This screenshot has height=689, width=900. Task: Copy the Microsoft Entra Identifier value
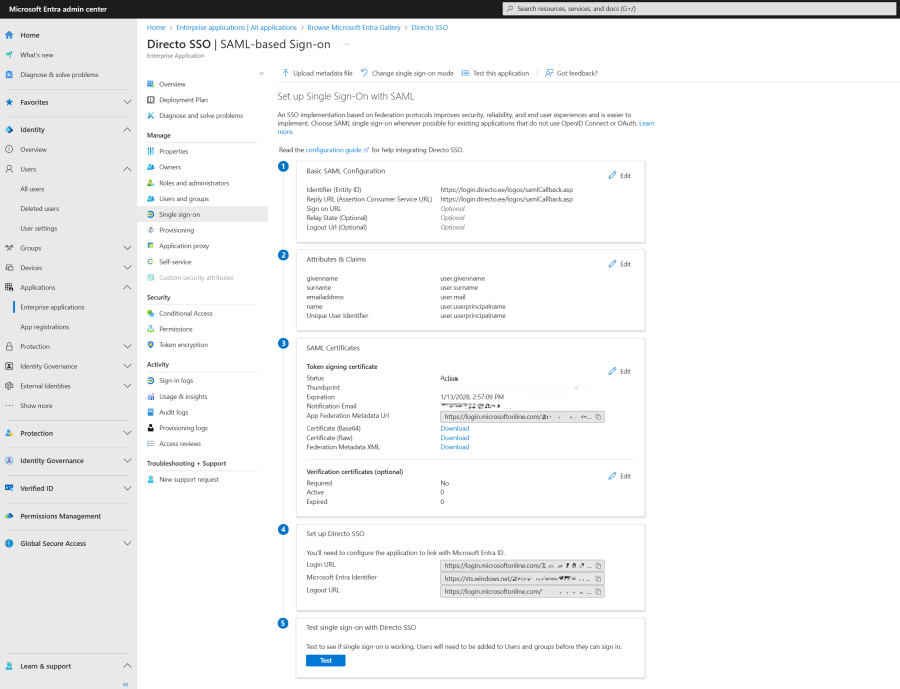coord(598,578)
